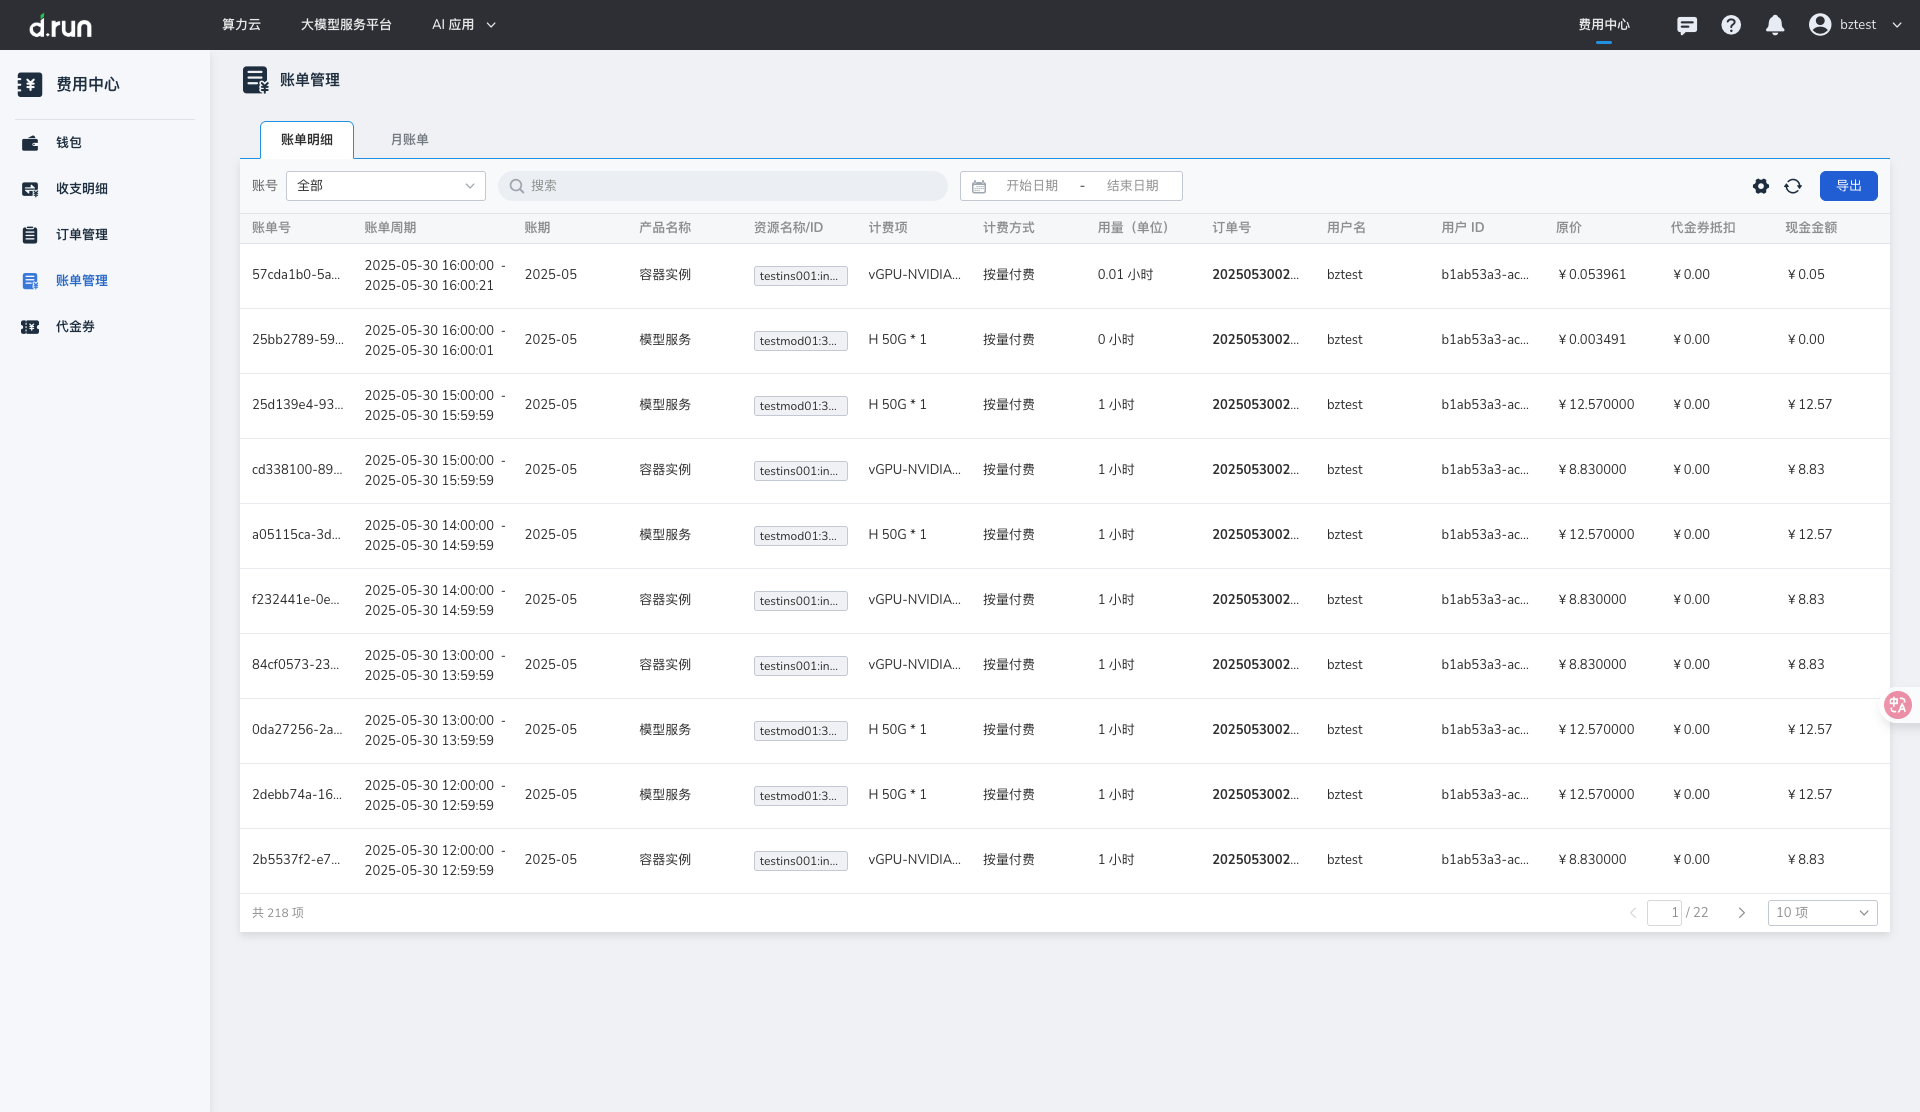Click the messages chat icon in header
The image size is (1920, 1112).
point(1687,25)
